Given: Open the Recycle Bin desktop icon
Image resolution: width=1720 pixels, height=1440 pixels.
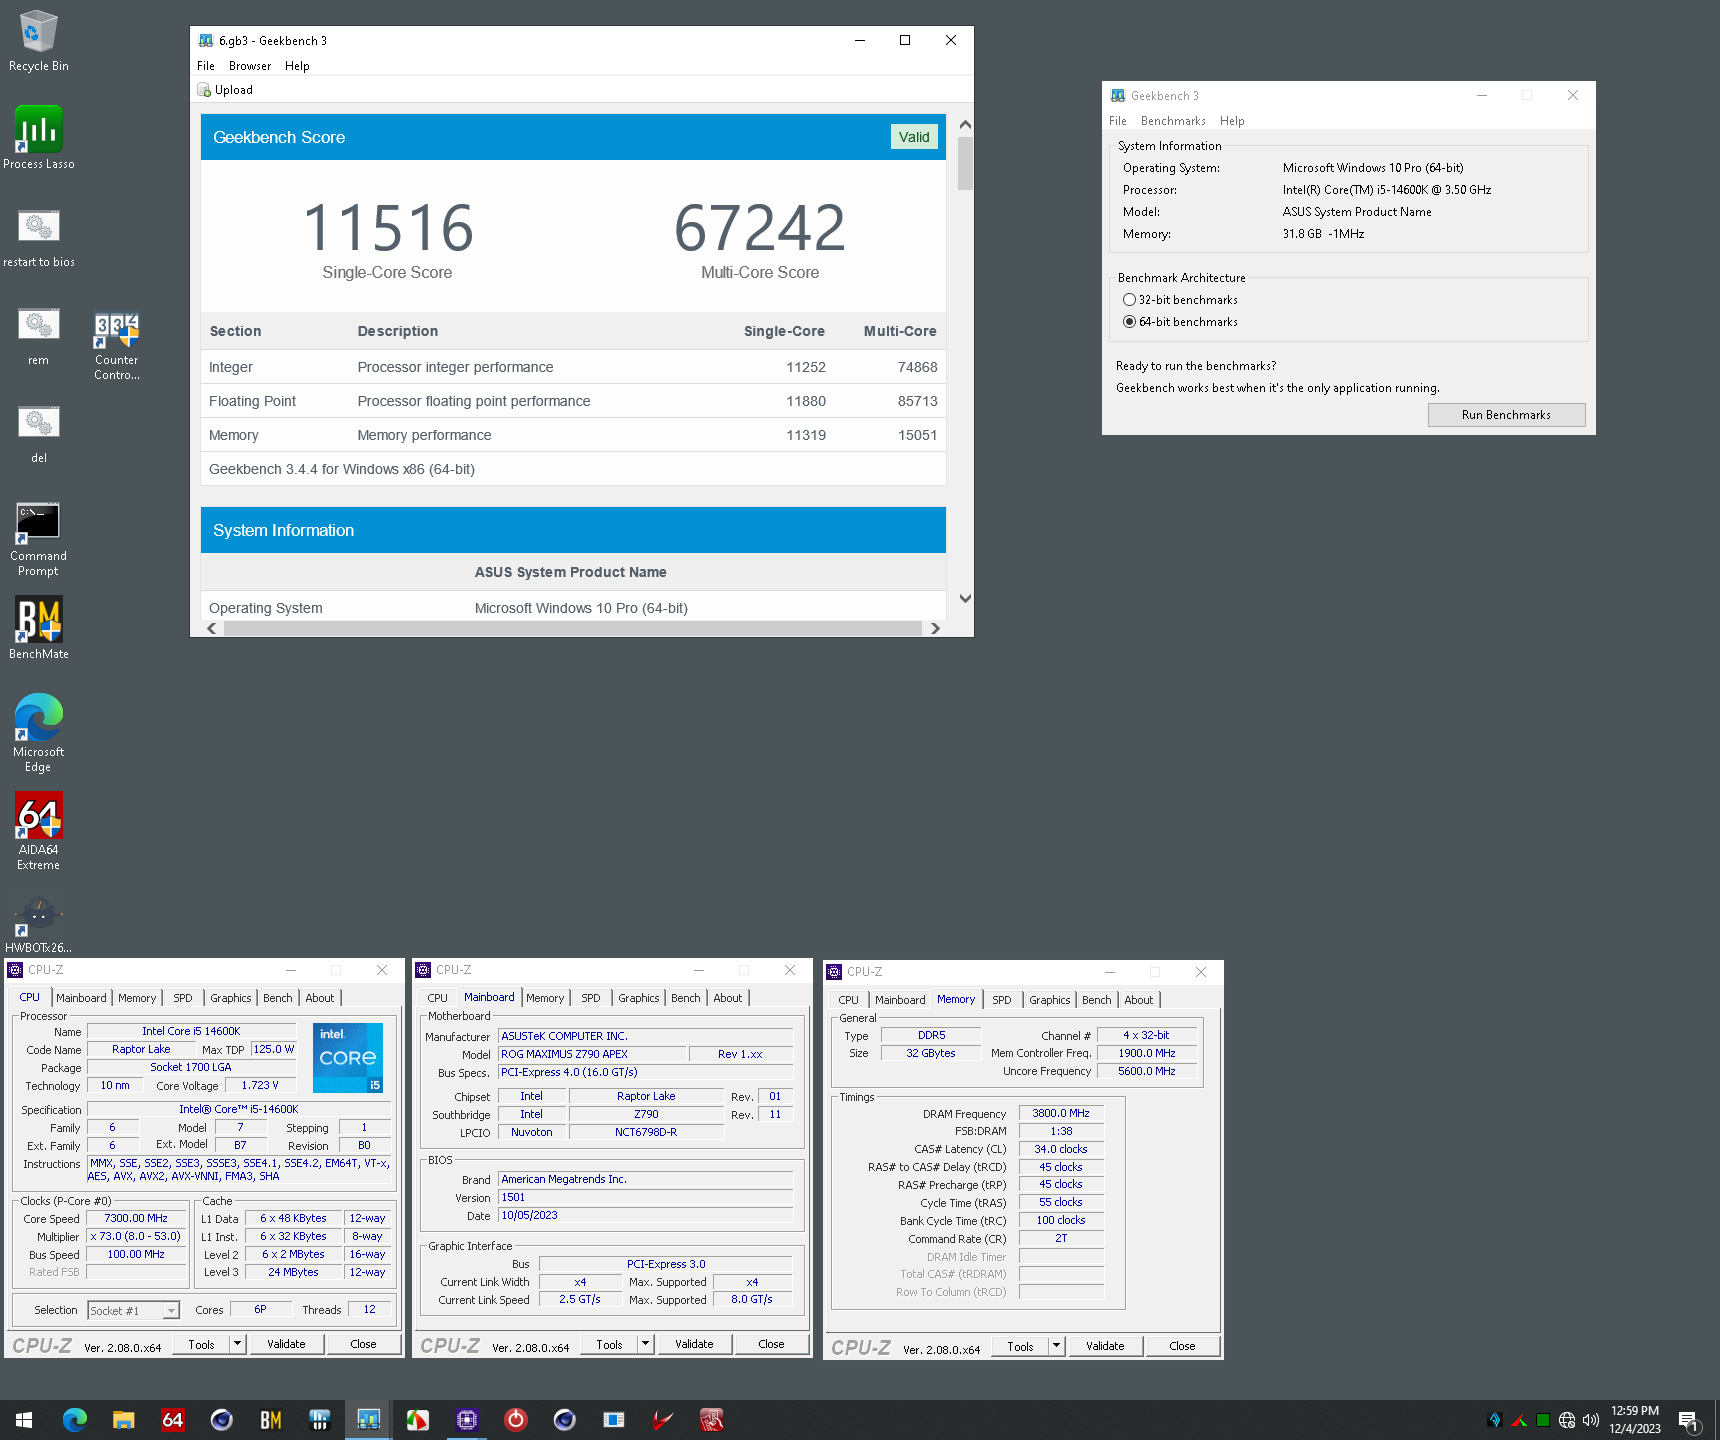Looking at the screenshot, I should tap(39, 41).
